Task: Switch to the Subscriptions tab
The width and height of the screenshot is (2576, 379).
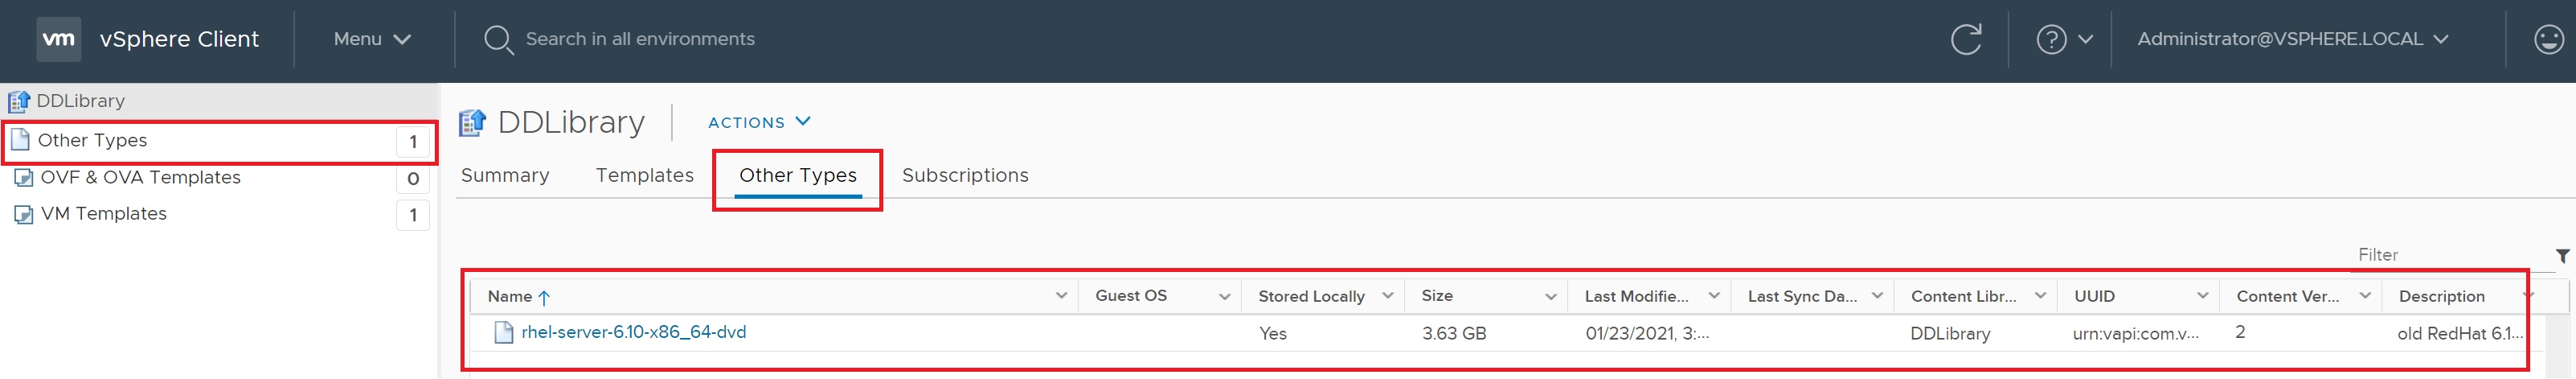Action: point(965,176)
